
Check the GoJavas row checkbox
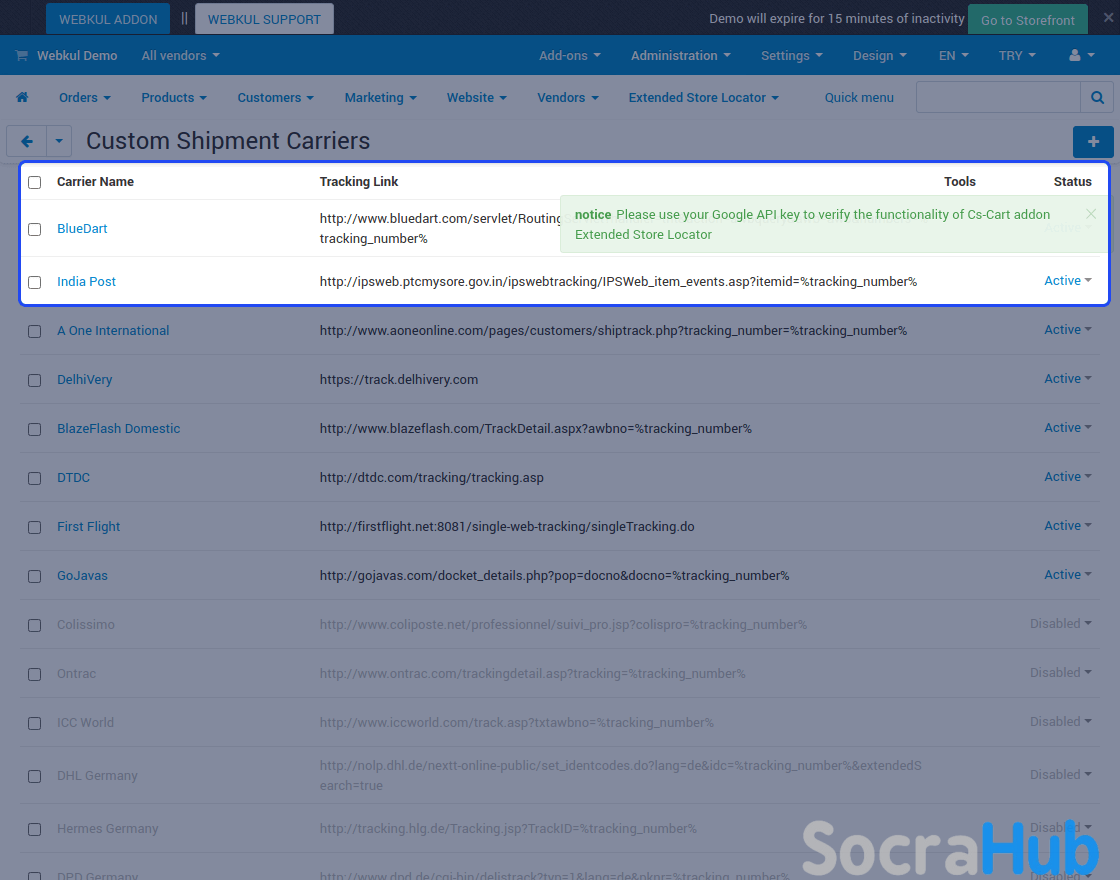click(x=34, y=576)
